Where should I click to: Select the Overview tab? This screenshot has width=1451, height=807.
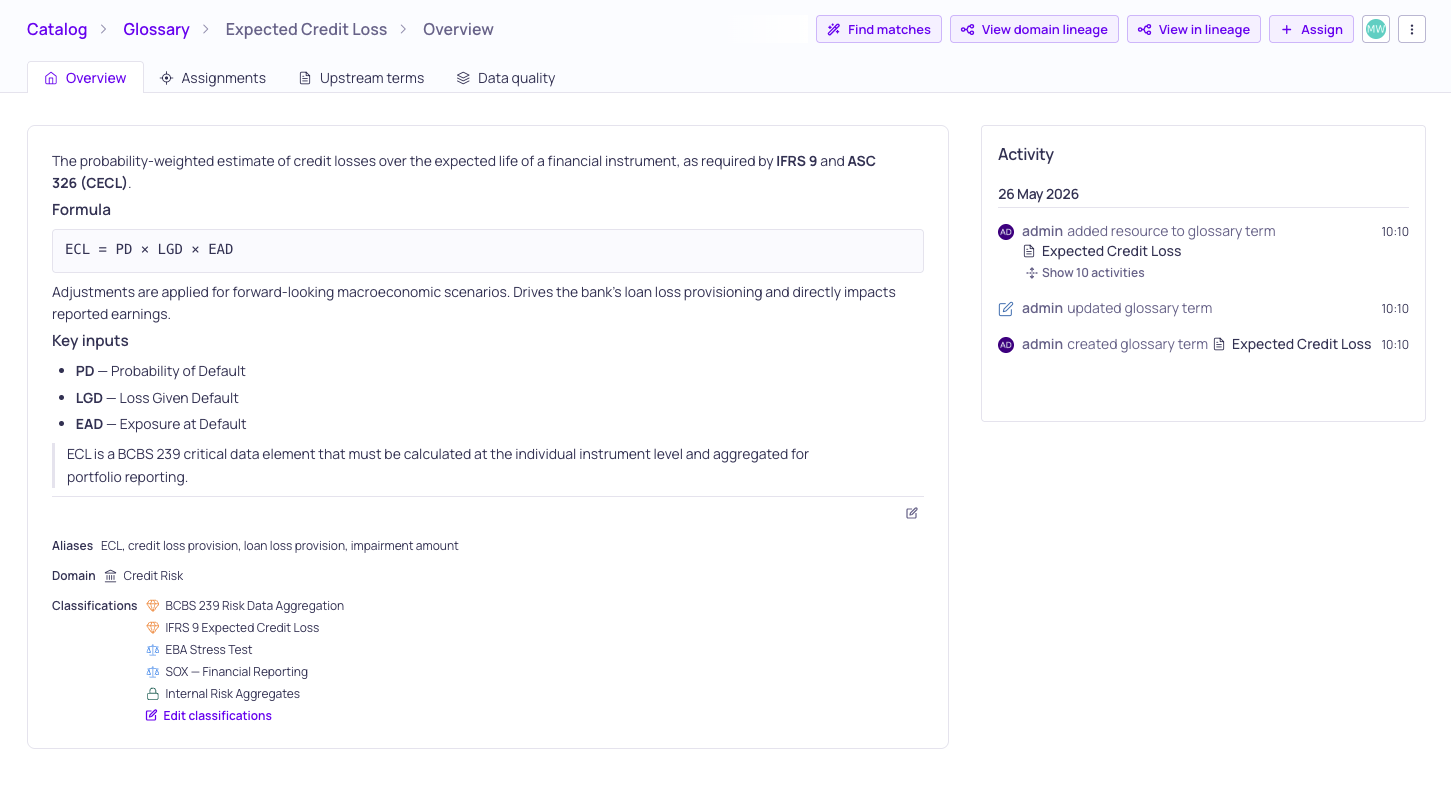[x=85, y=78]
